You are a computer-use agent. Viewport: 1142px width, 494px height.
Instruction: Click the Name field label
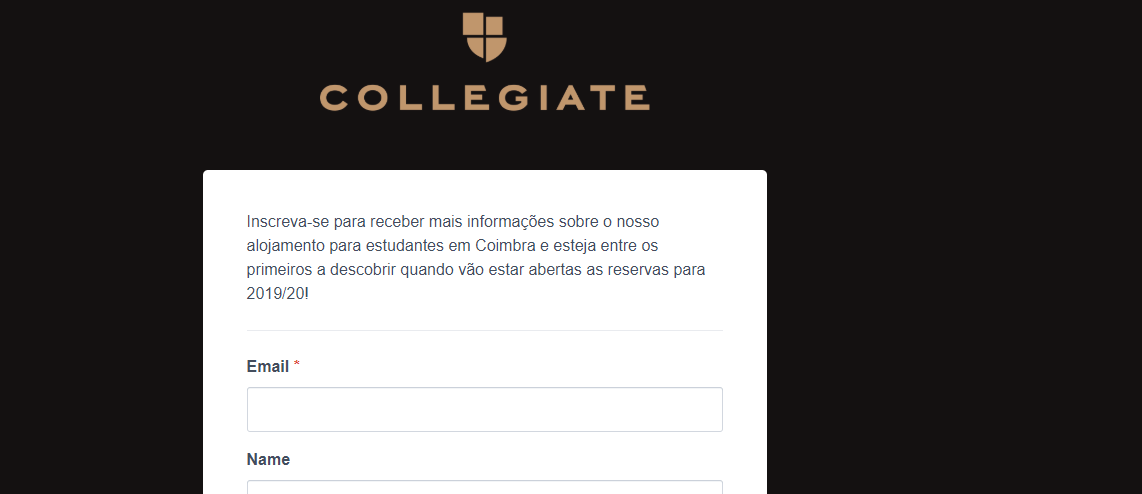pyautogui.click(x=268, y=459)
